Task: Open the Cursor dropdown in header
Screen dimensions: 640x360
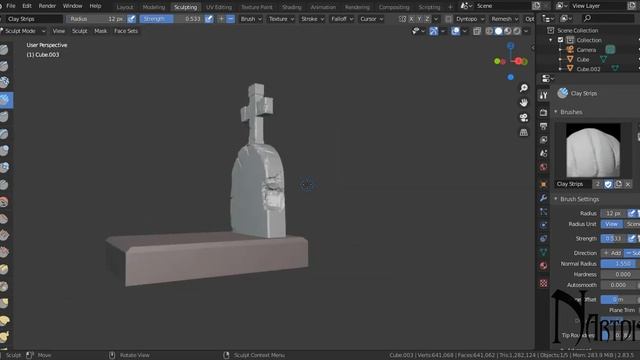Action: tap(371, 19)
